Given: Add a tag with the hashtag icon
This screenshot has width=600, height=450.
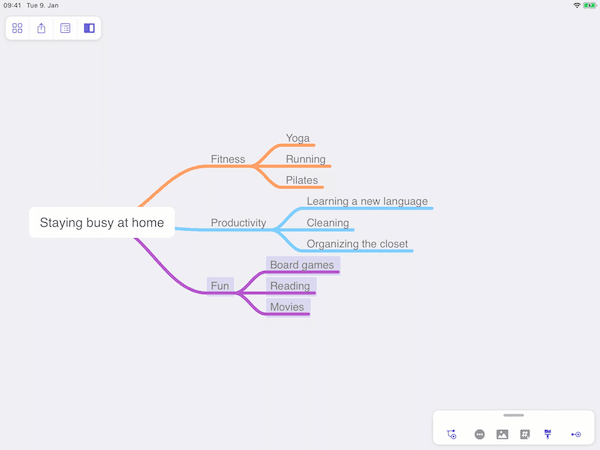Looking at the screenshot, I should (525, 434).
